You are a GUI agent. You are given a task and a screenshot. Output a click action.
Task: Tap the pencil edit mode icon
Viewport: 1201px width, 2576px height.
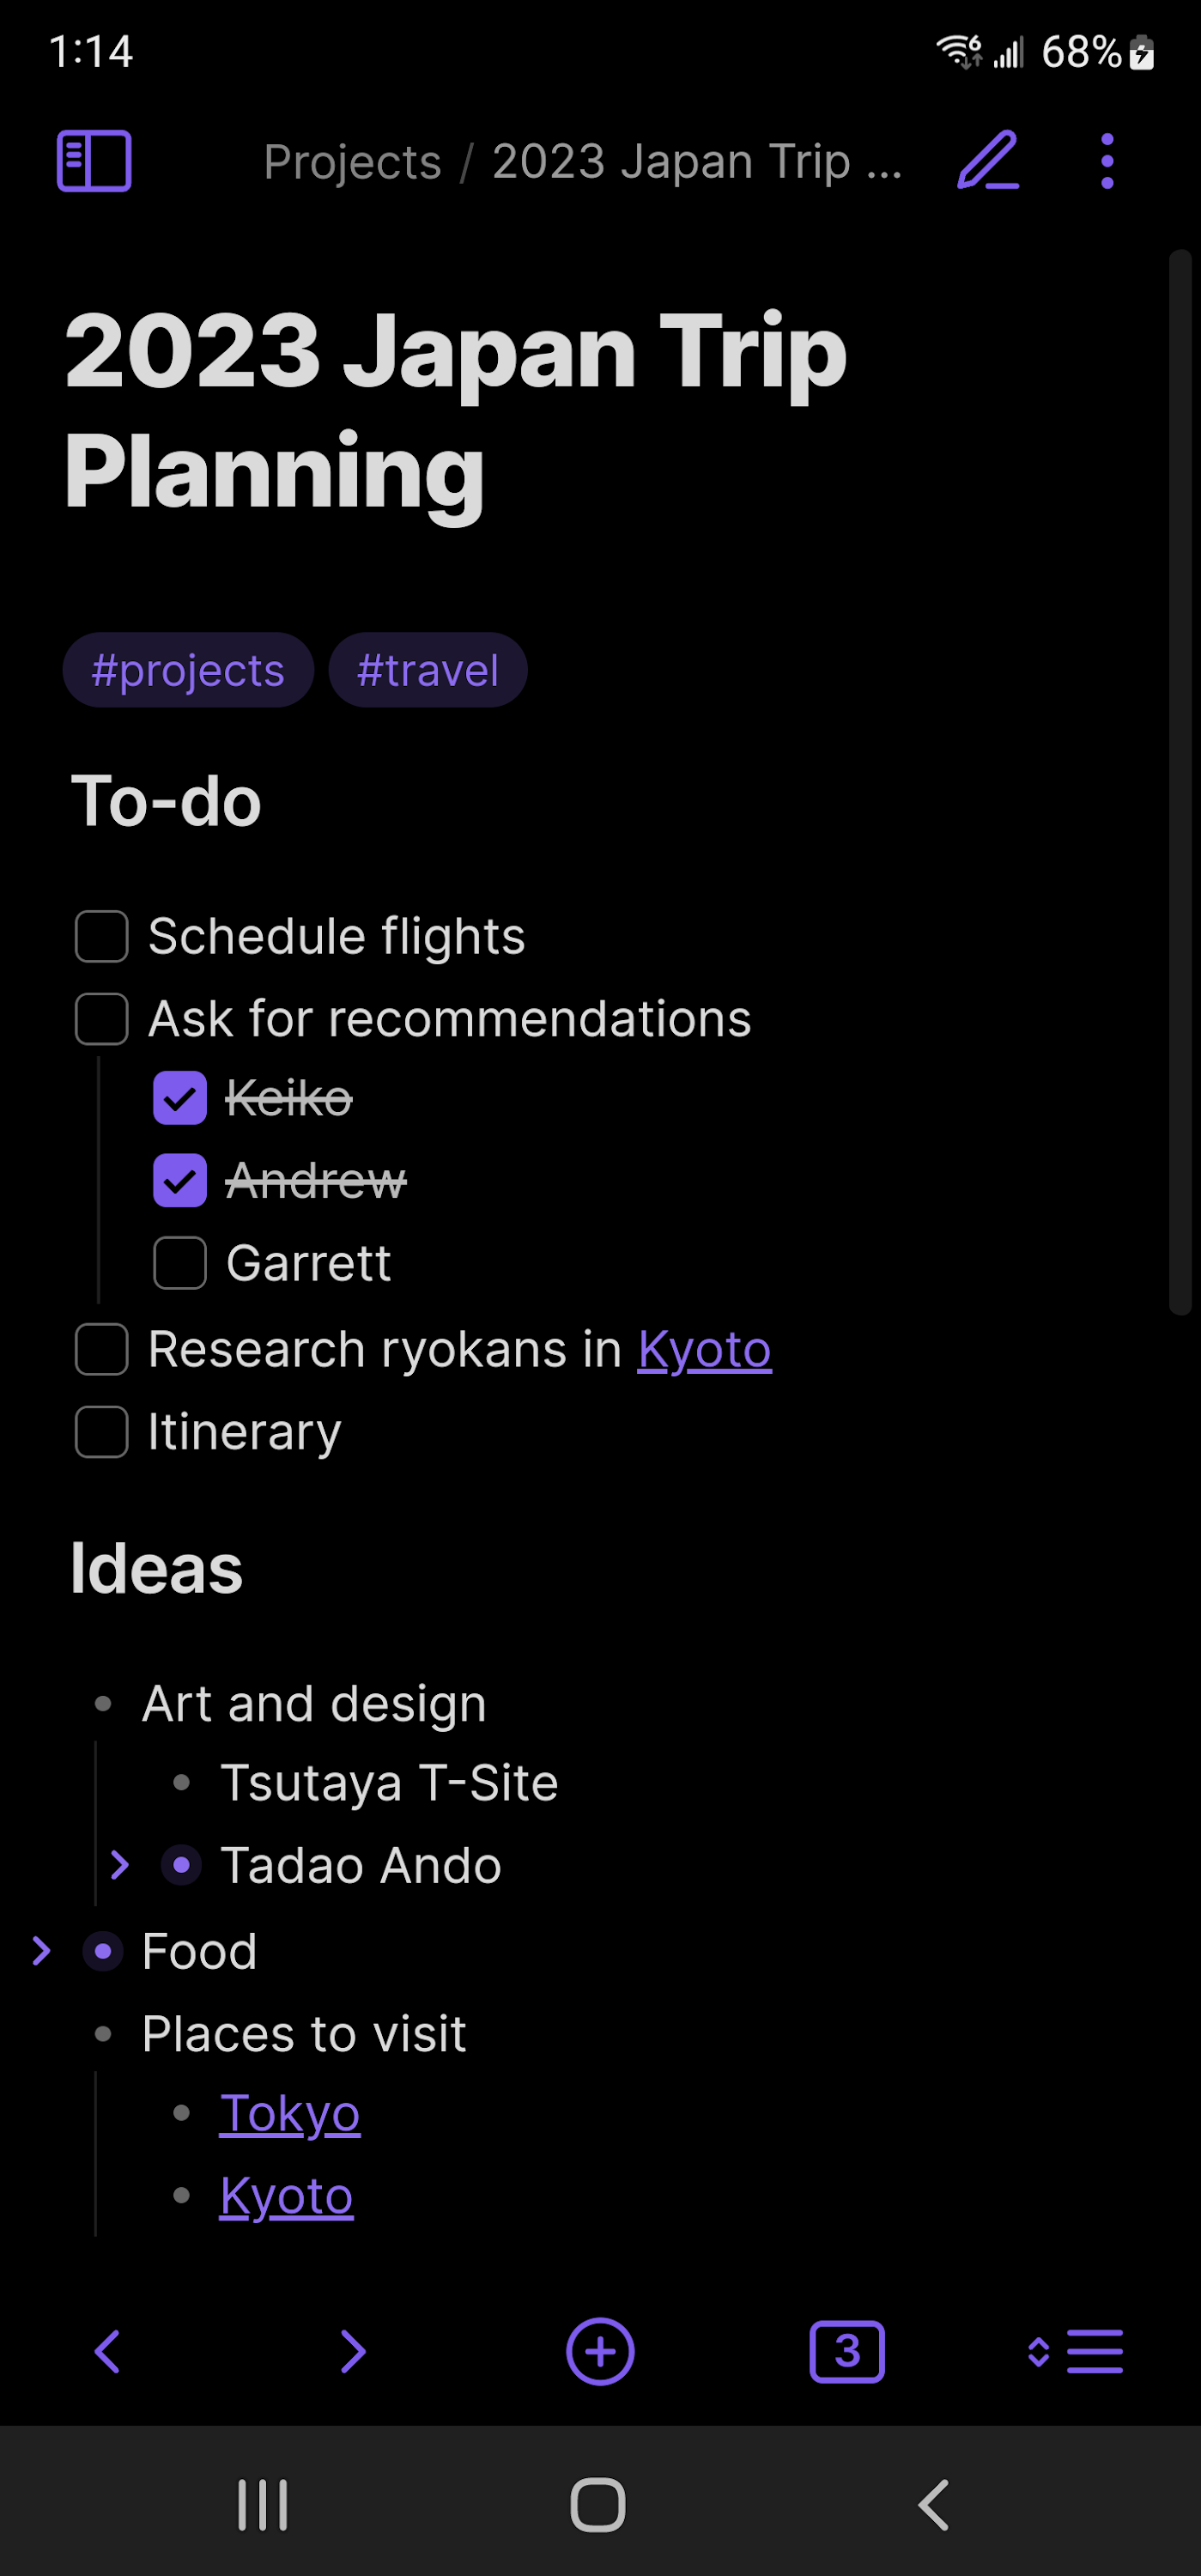(987, 161)
